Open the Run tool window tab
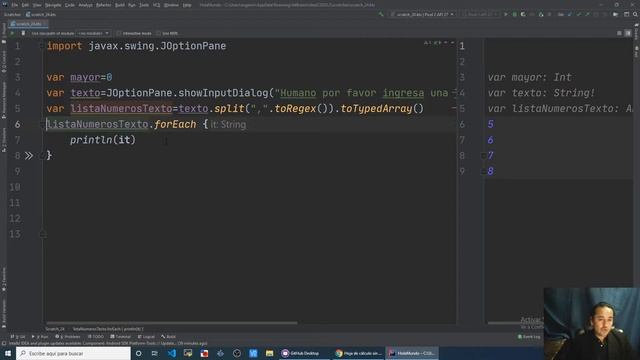The width and height of the screenshot is (640, 360). (40, 337)
